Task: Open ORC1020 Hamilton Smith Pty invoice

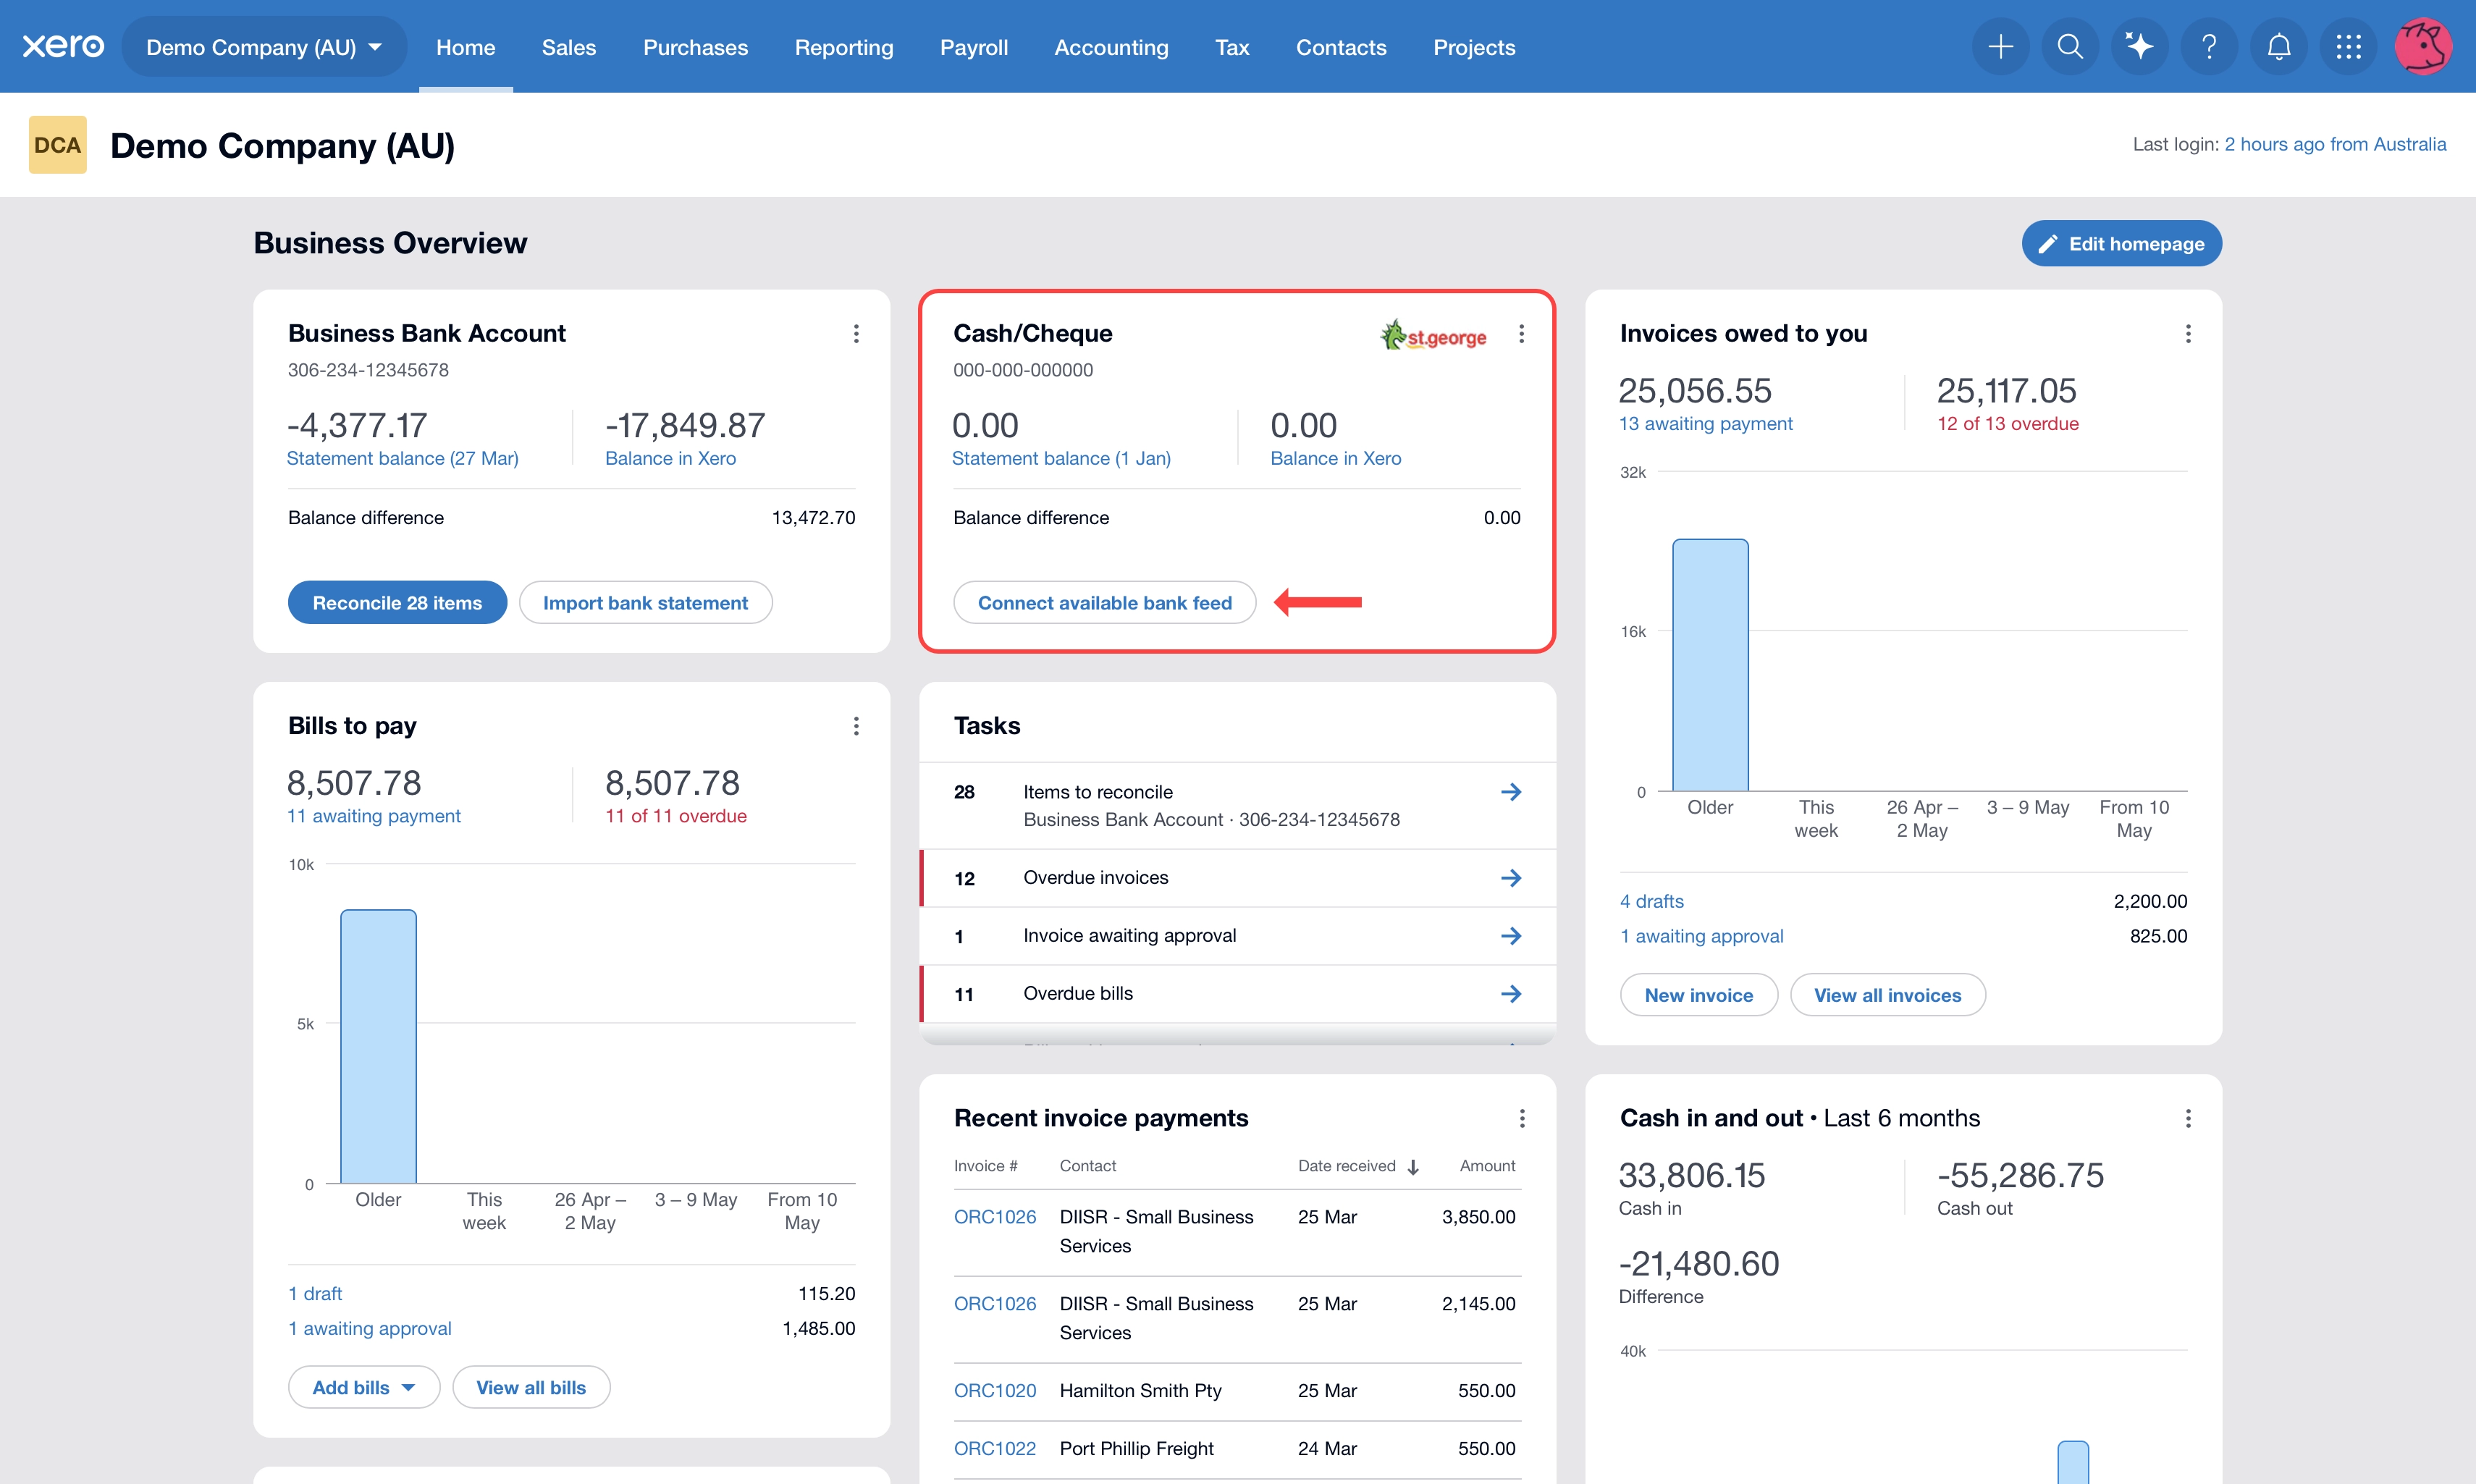Action: click(x=995, y=1391)
